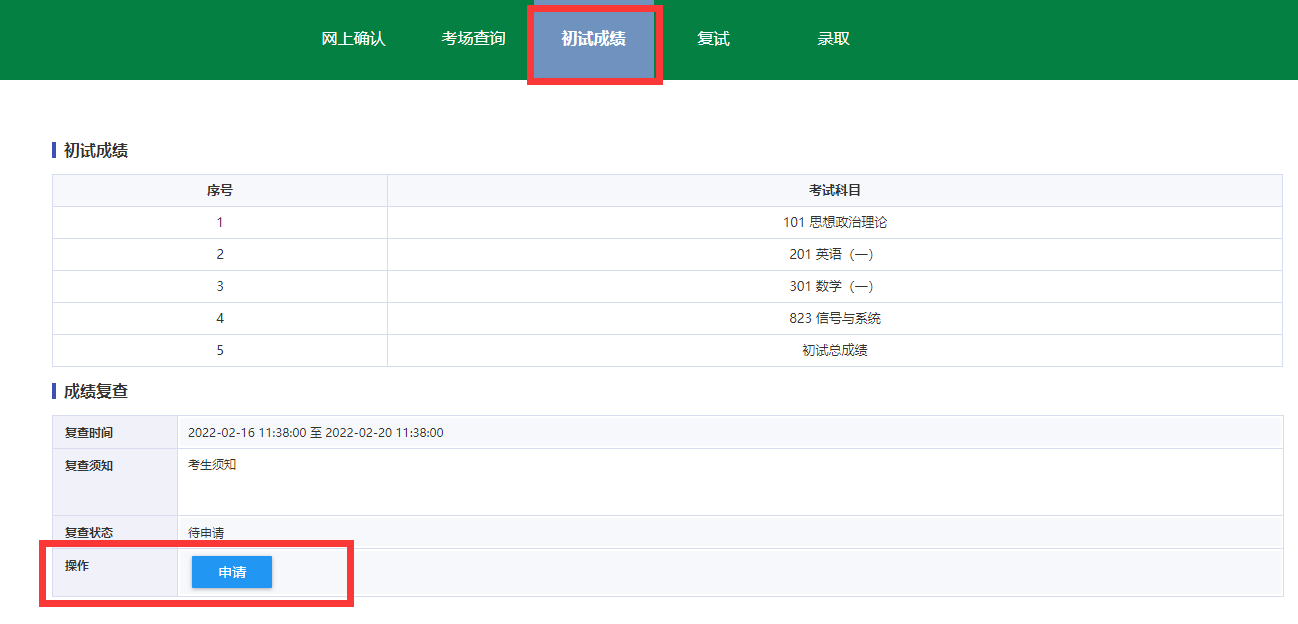This screenshot has height=624, width=1298.
Task: Select the 初试成绩 tab
Action: 593,39
